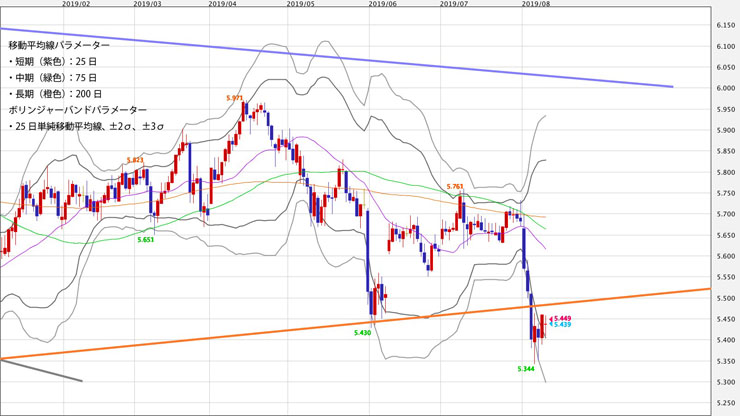Select the 5.850 price axis value

[725, 152]
